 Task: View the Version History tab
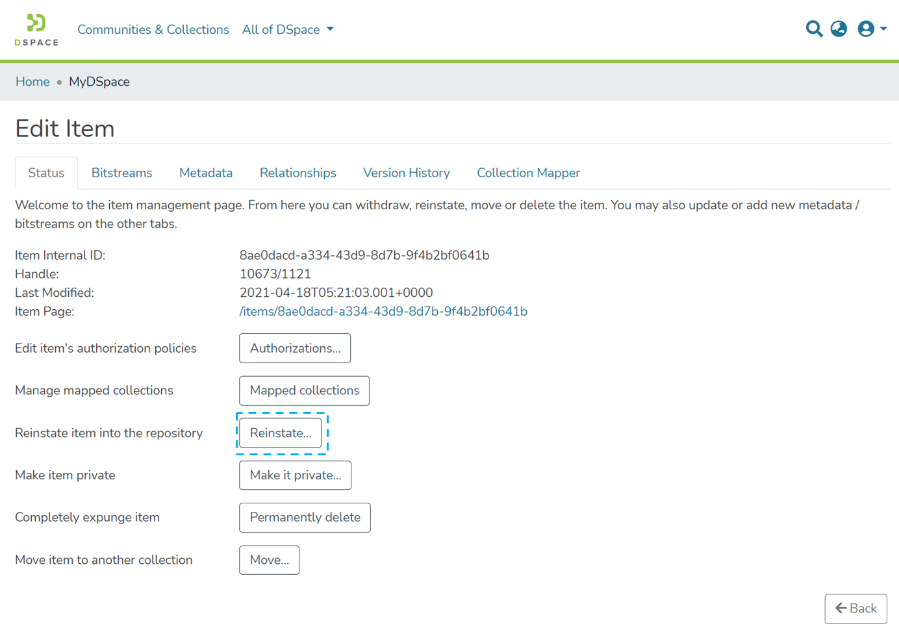(406, 173)
